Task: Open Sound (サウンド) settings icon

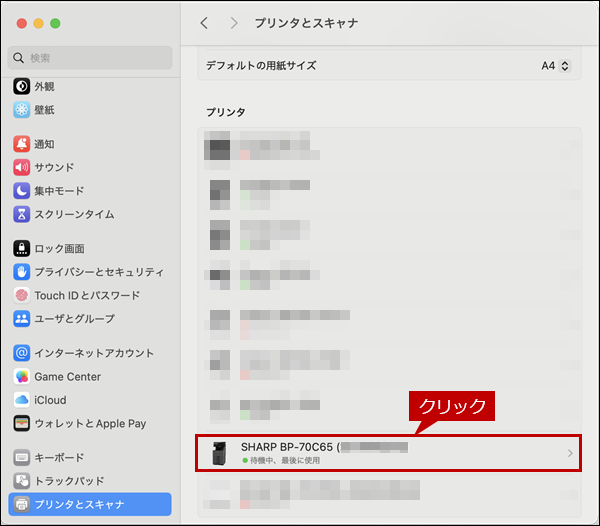Action: 22,167
